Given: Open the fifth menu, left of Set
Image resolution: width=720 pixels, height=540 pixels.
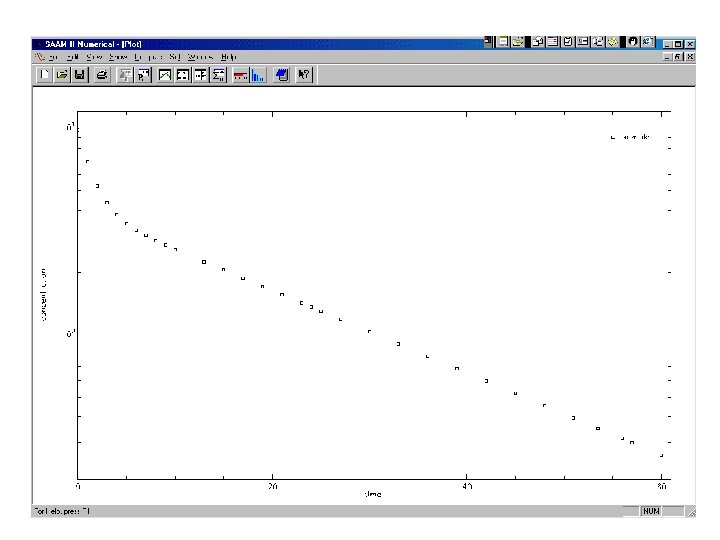Looking at the screenshot, I should (x=148, y=57).
